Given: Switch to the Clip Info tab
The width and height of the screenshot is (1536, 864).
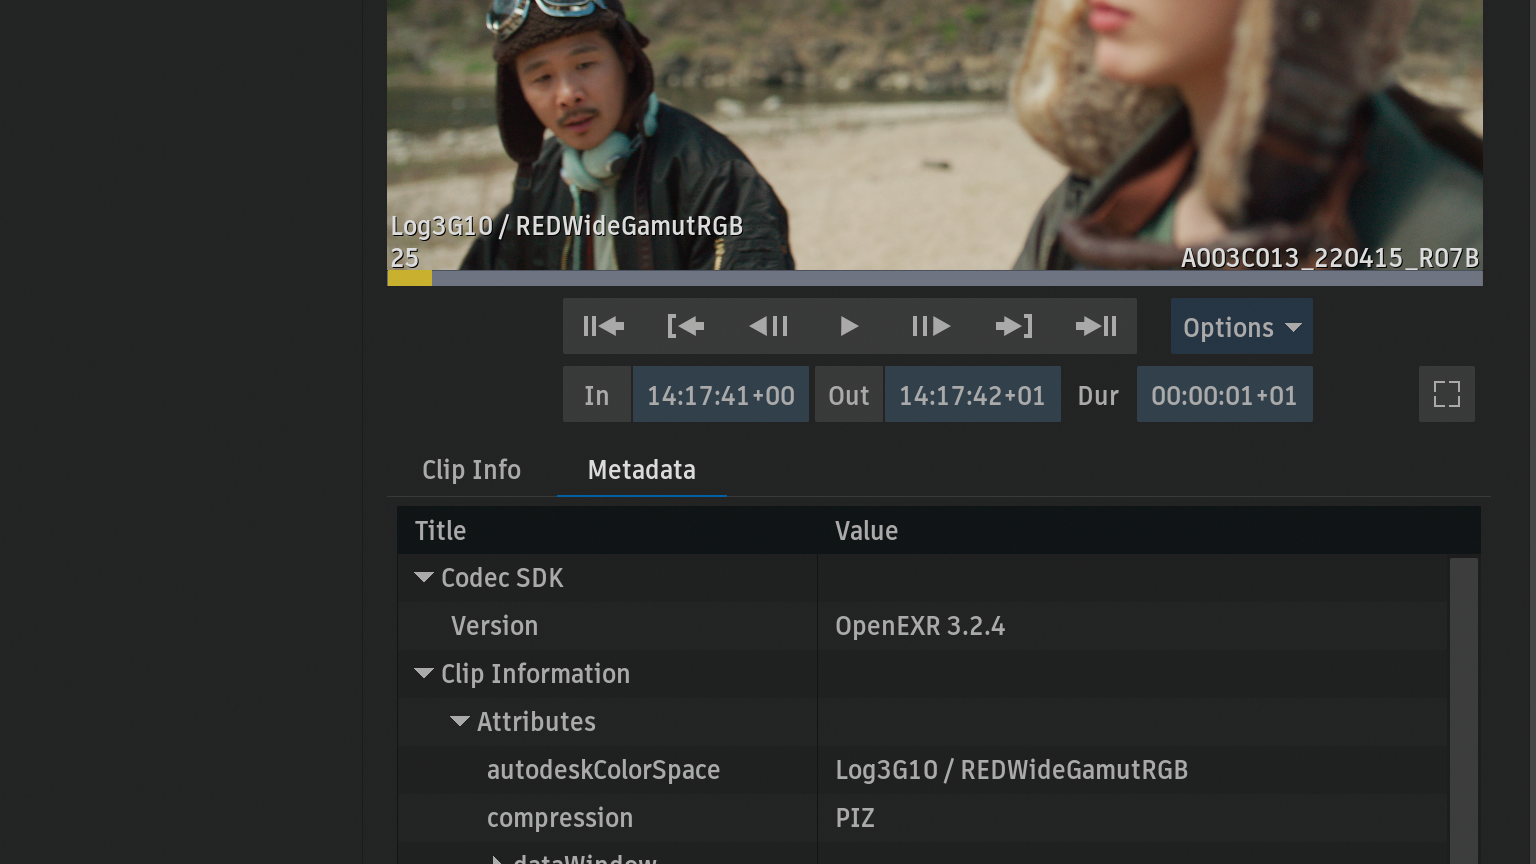Looking at the screenshot, I should coord(471,470).
